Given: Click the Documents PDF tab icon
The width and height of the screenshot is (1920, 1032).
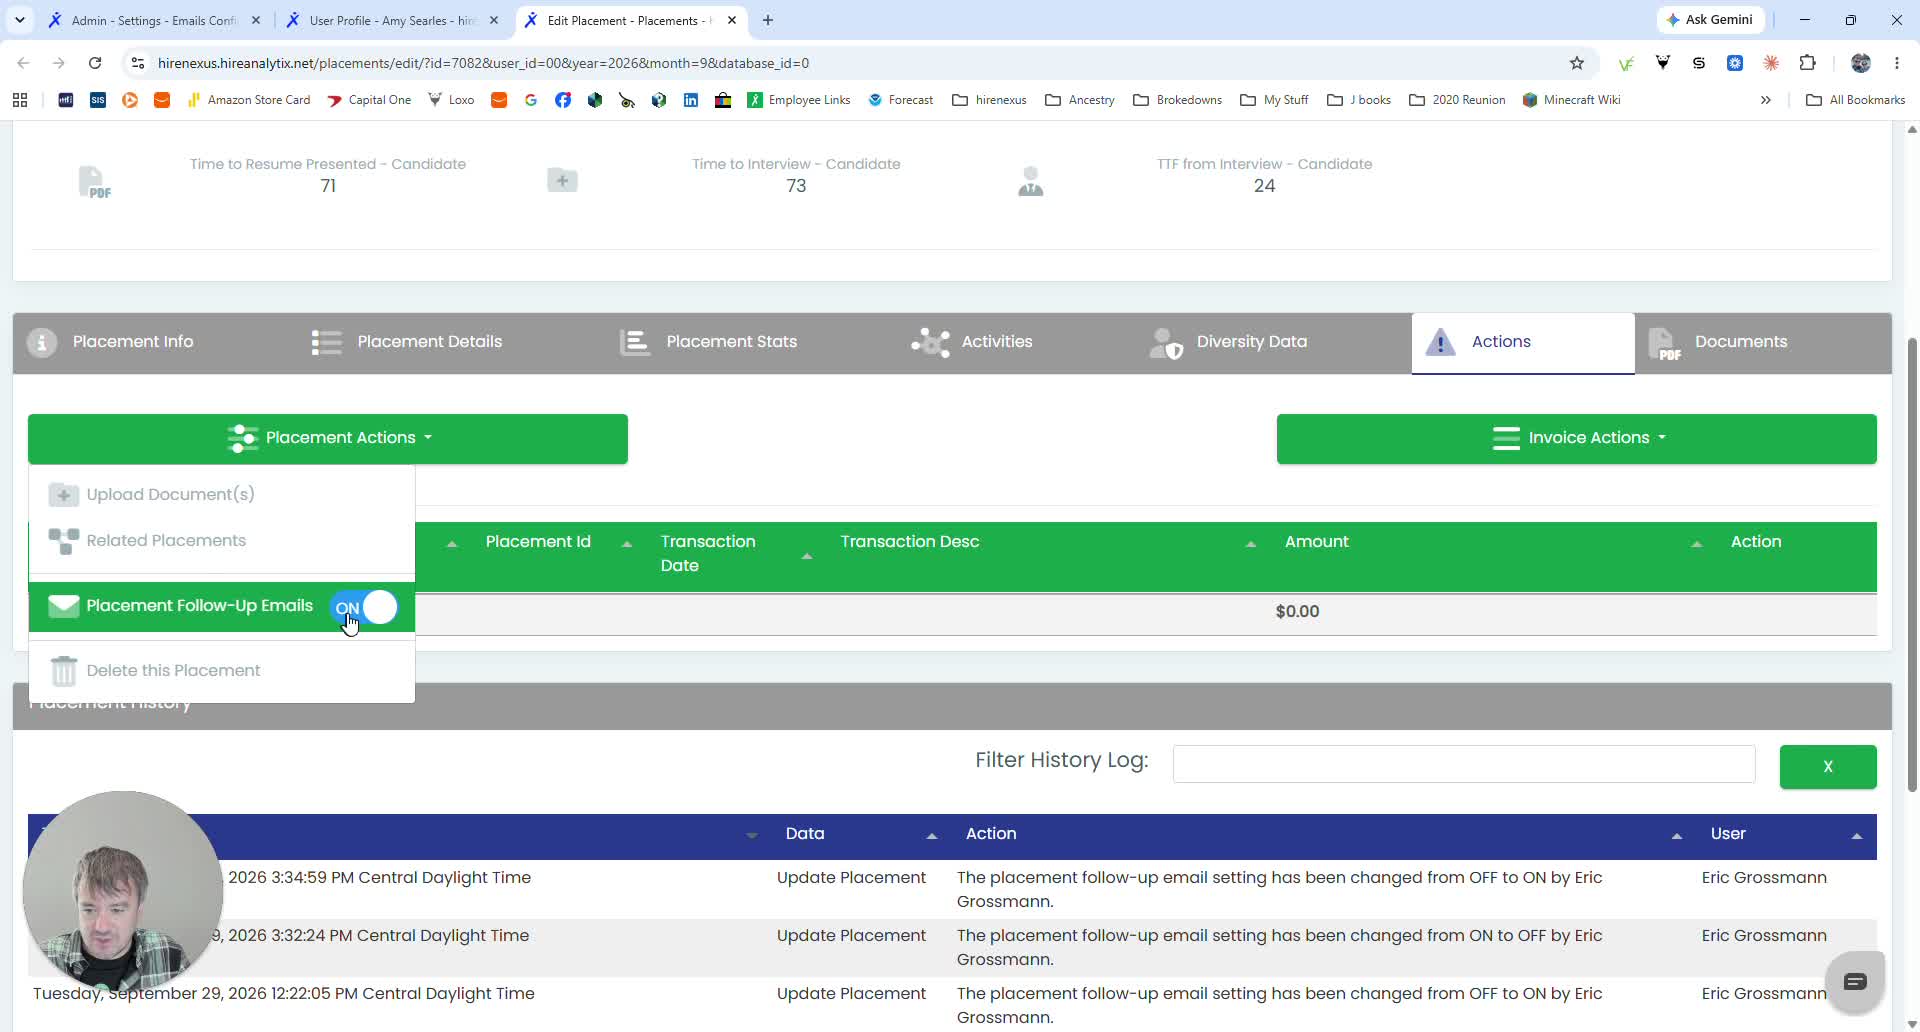Looking at the screenshot, I should pos(1664,343).
